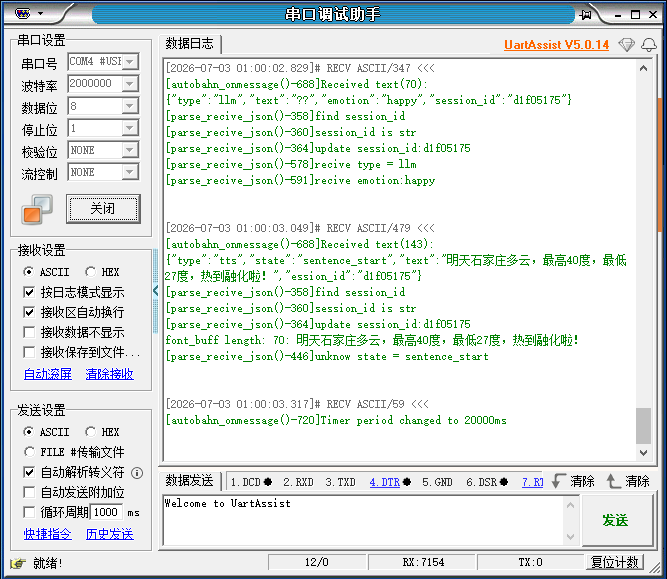
Task: Open UartAssist V5.0.14 version link
Action: [x=556, y=45]
